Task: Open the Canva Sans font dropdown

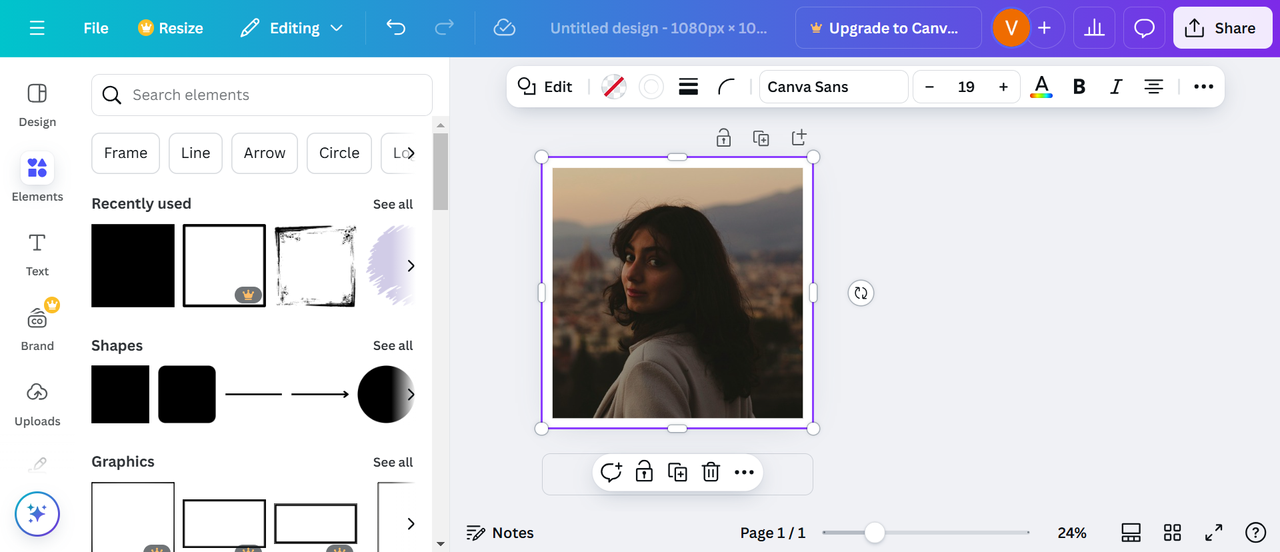Action: click(x=833, y=87)
